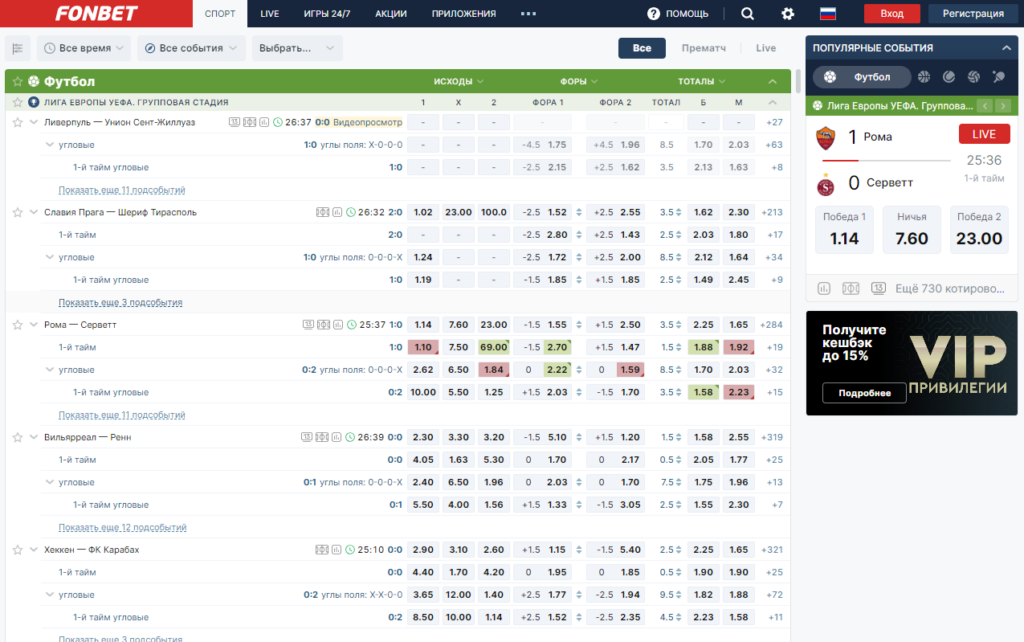
Task: Adjust the 2.5 total stepper in Хеккен — ФК Карабах row
Action: [679, 550]
